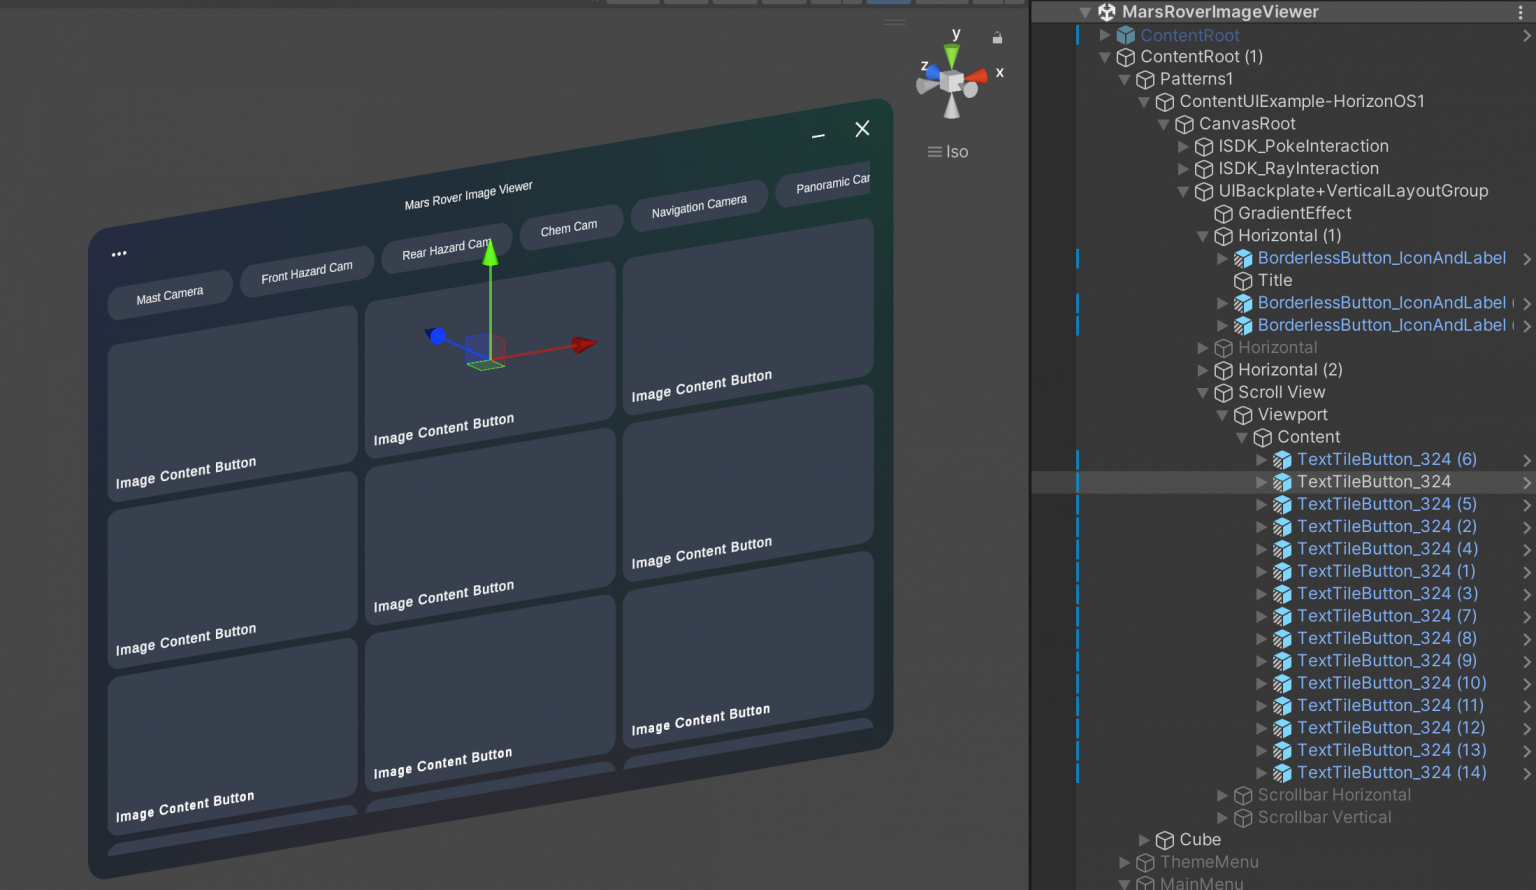1536x890 pixels.
Task: Click the padlock icon near the scene gizmo
Action: click(x=996, y=36)
